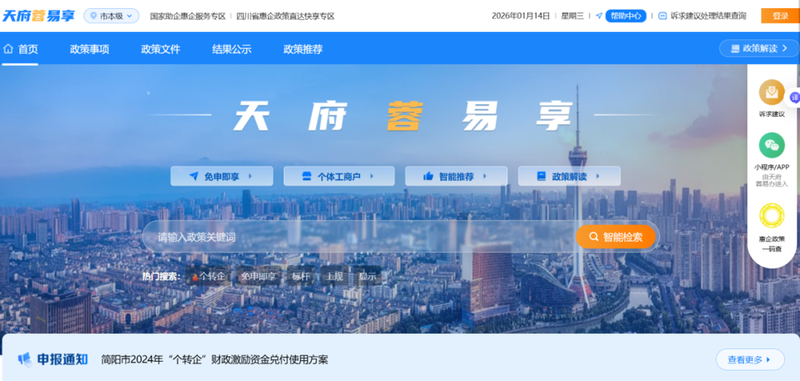The width and height of the screenshot is (800, 381).
Task: Click the 申报通知 announcement icon
Action: [x=24, y=360]
